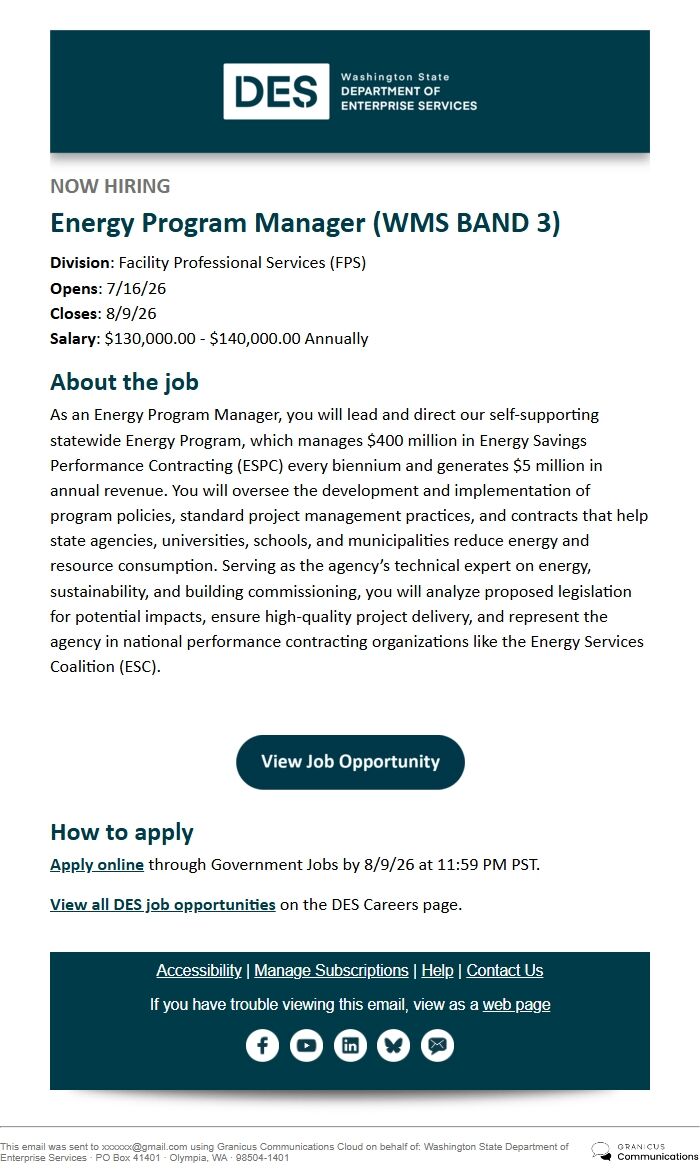Click the View Job Opportunity button
Screen dimensions: 700x1171
350,762
